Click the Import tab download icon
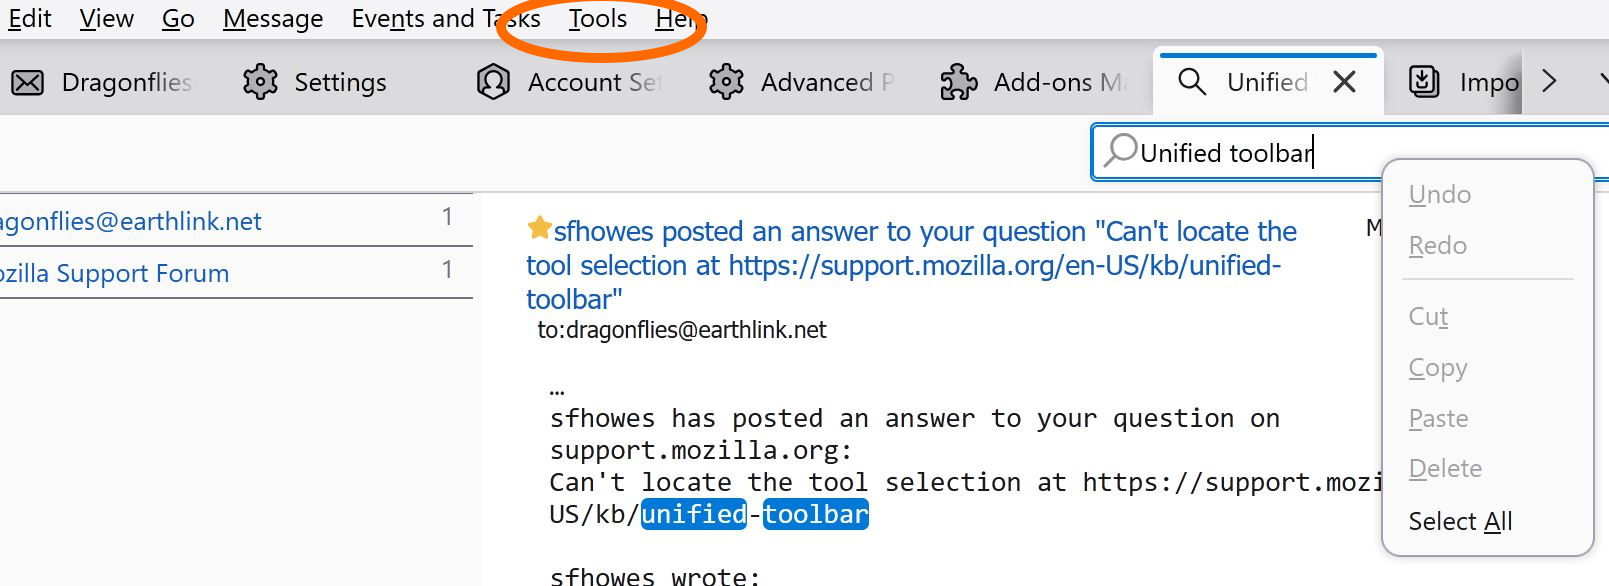This screenshot has height=586, width=1609. pos(1424,81)
